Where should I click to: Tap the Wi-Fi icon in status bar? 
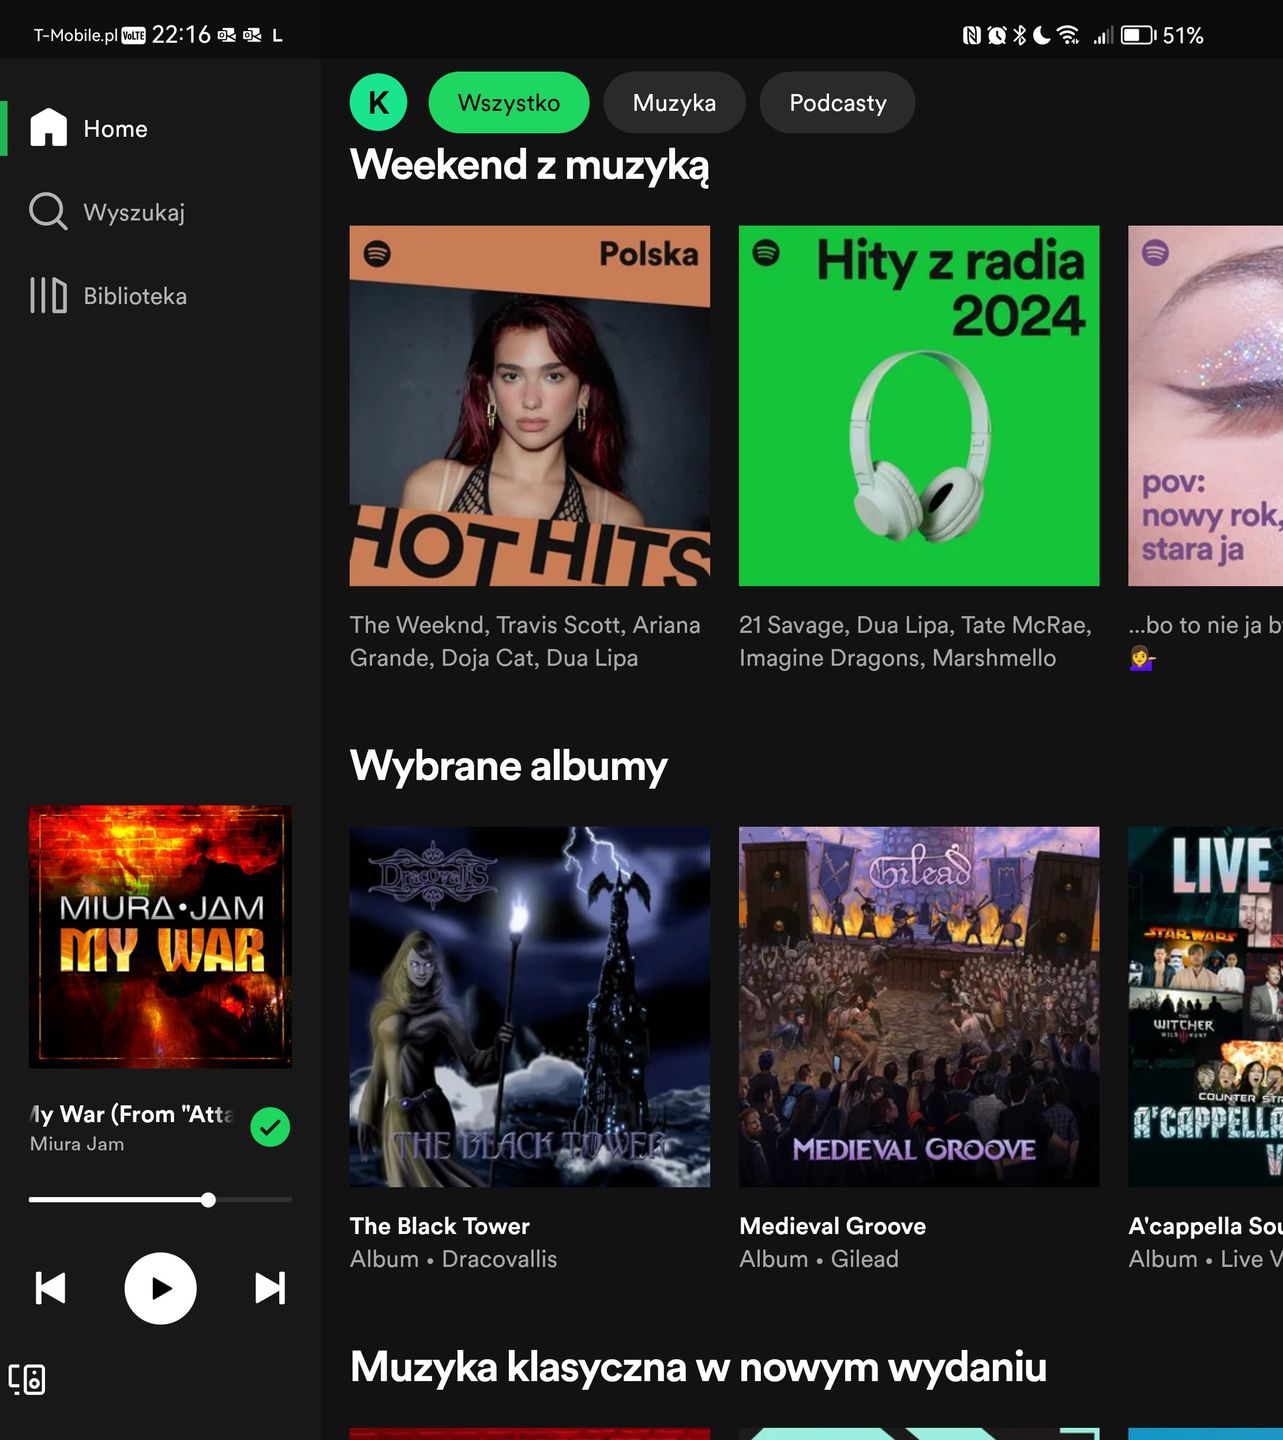point(1068,35)
